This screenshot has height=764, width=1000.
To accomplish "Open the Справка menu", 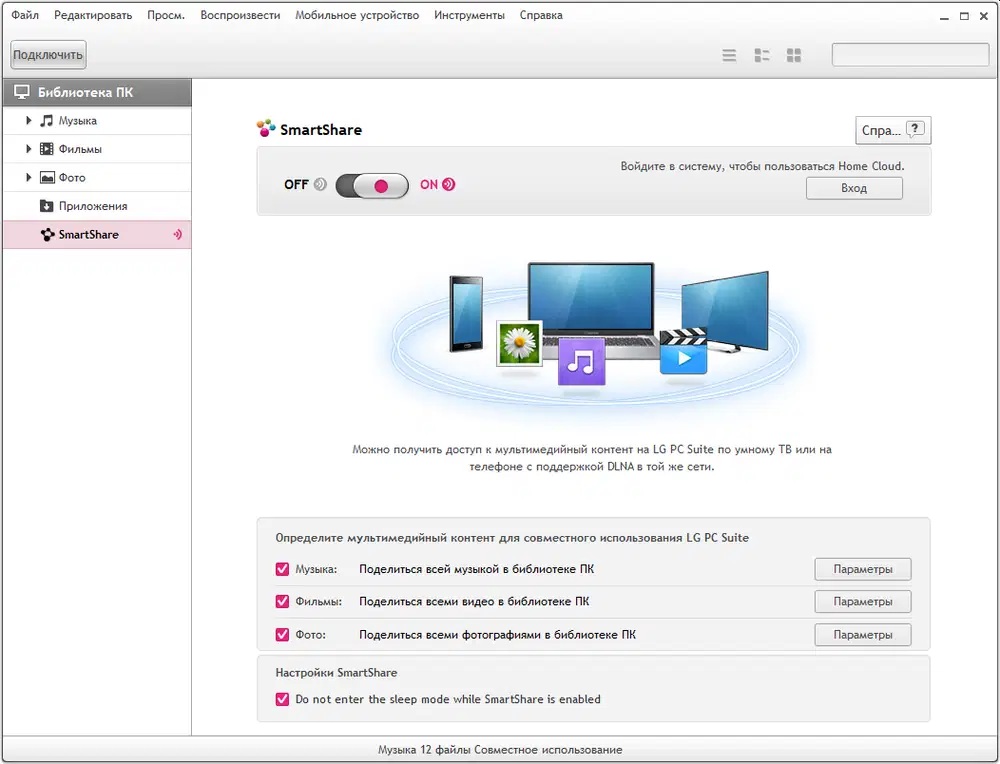I will 541,15.
